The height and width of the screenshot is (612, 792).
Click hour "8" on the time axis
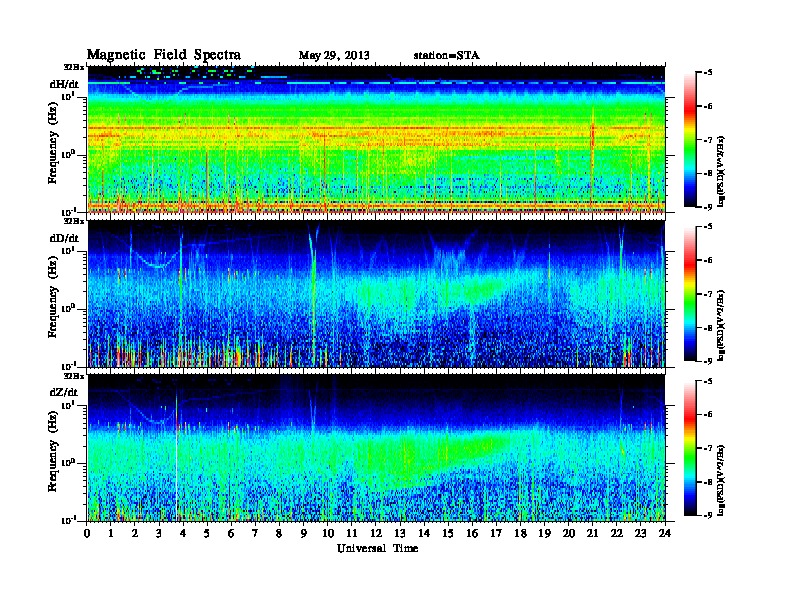279,534
